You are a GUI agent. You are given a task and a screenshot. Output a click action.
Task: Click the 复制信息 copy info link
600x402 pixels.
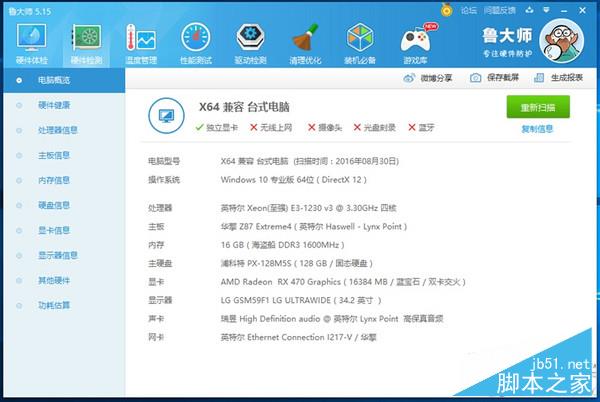pyautogui.click(x=537, y=129)
